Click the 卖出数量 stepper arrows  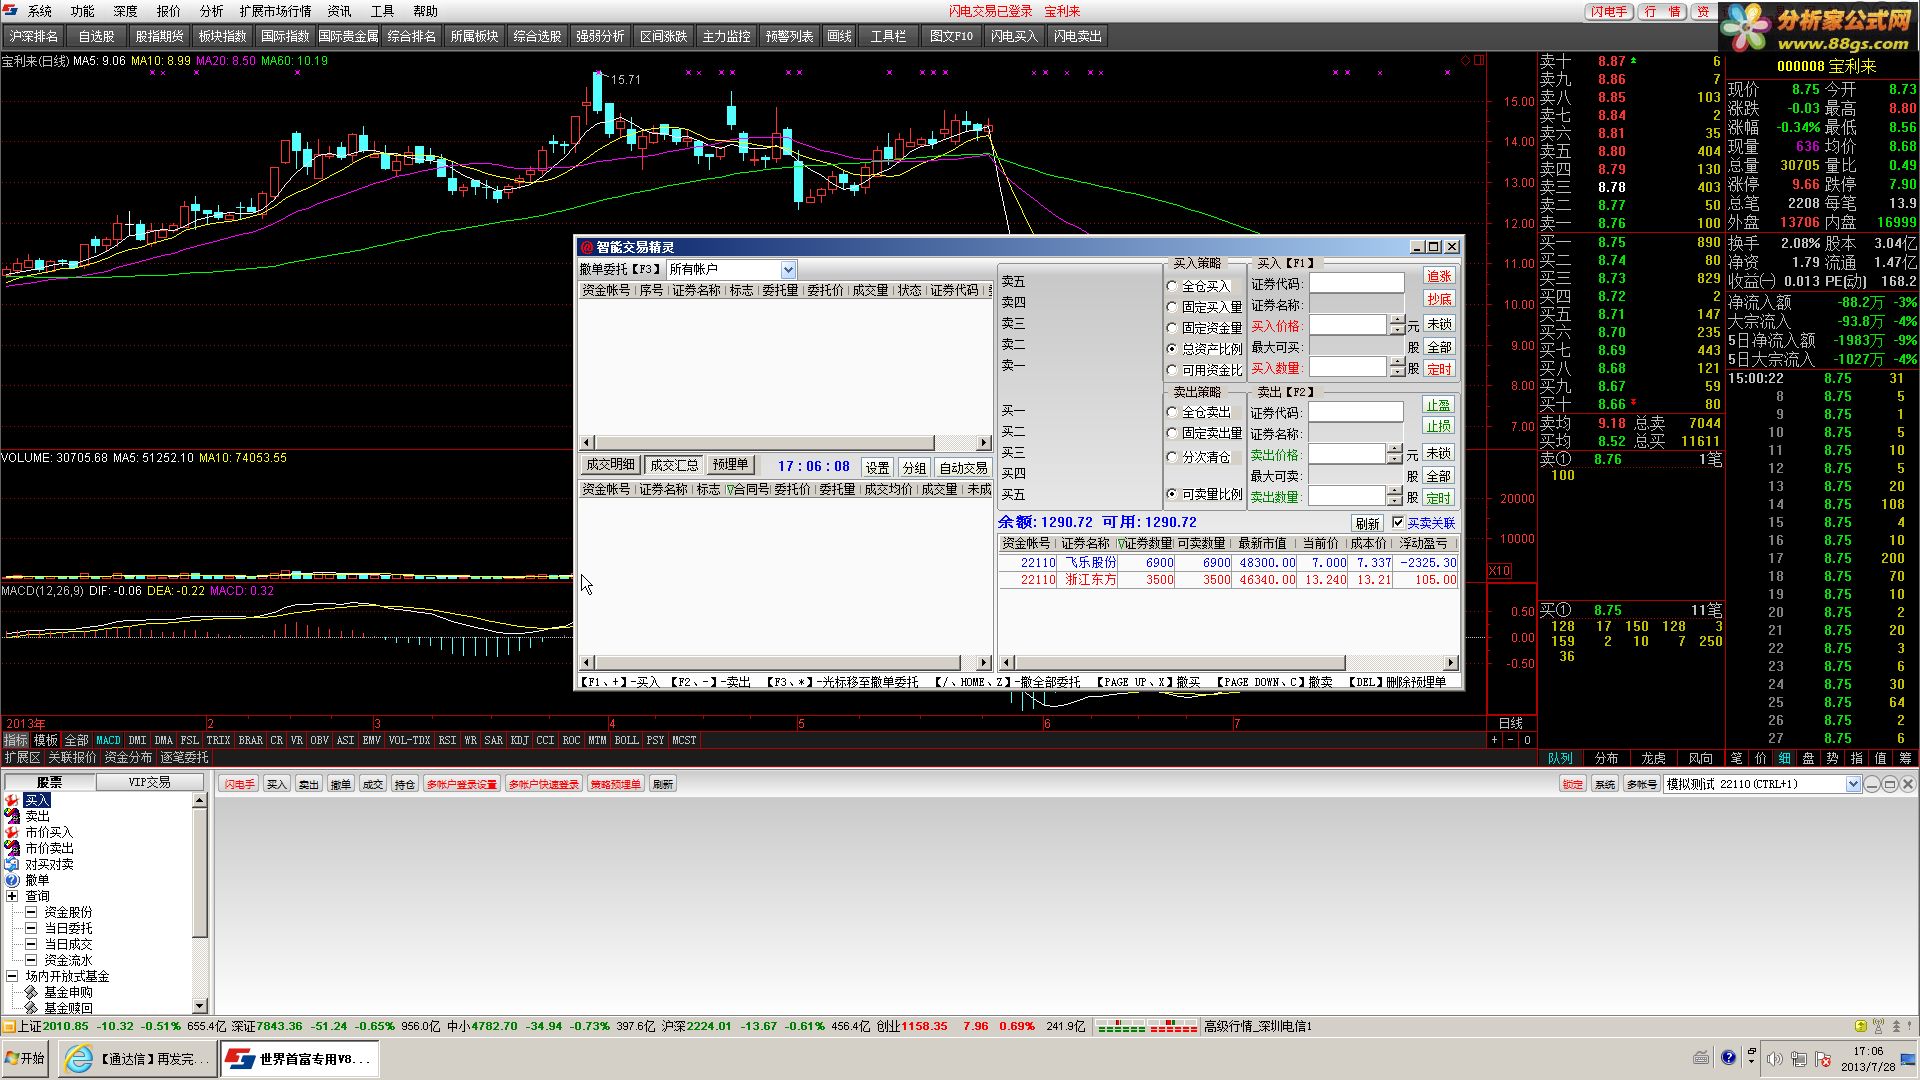pos(1396,496)
